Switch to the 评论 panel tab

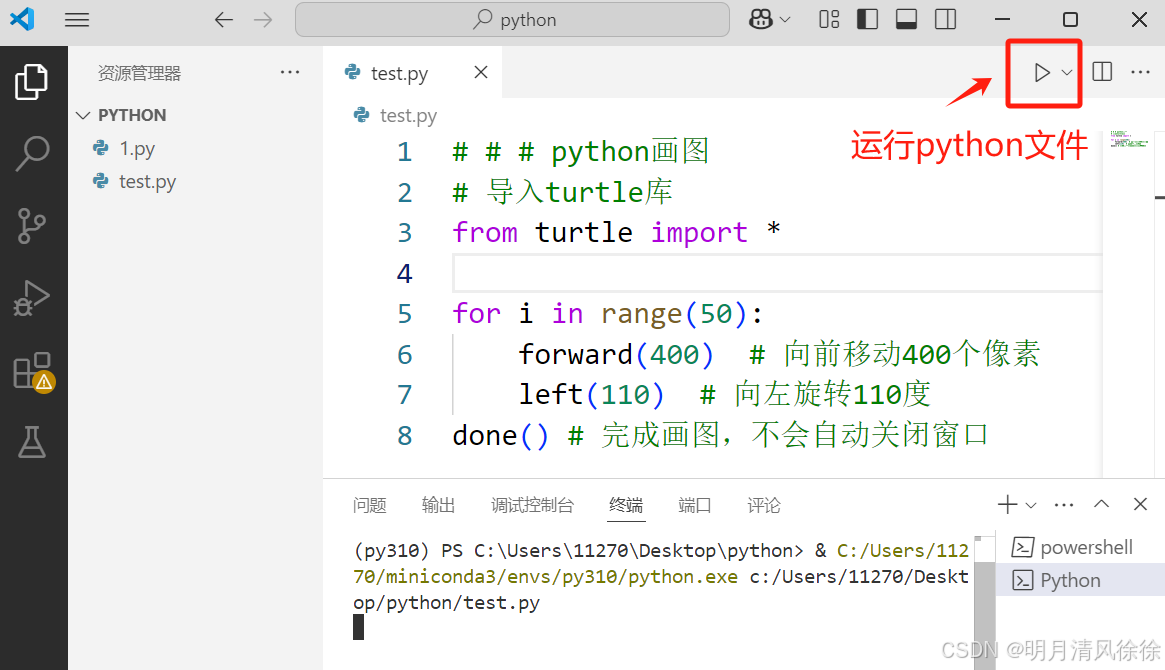(764, 506)
